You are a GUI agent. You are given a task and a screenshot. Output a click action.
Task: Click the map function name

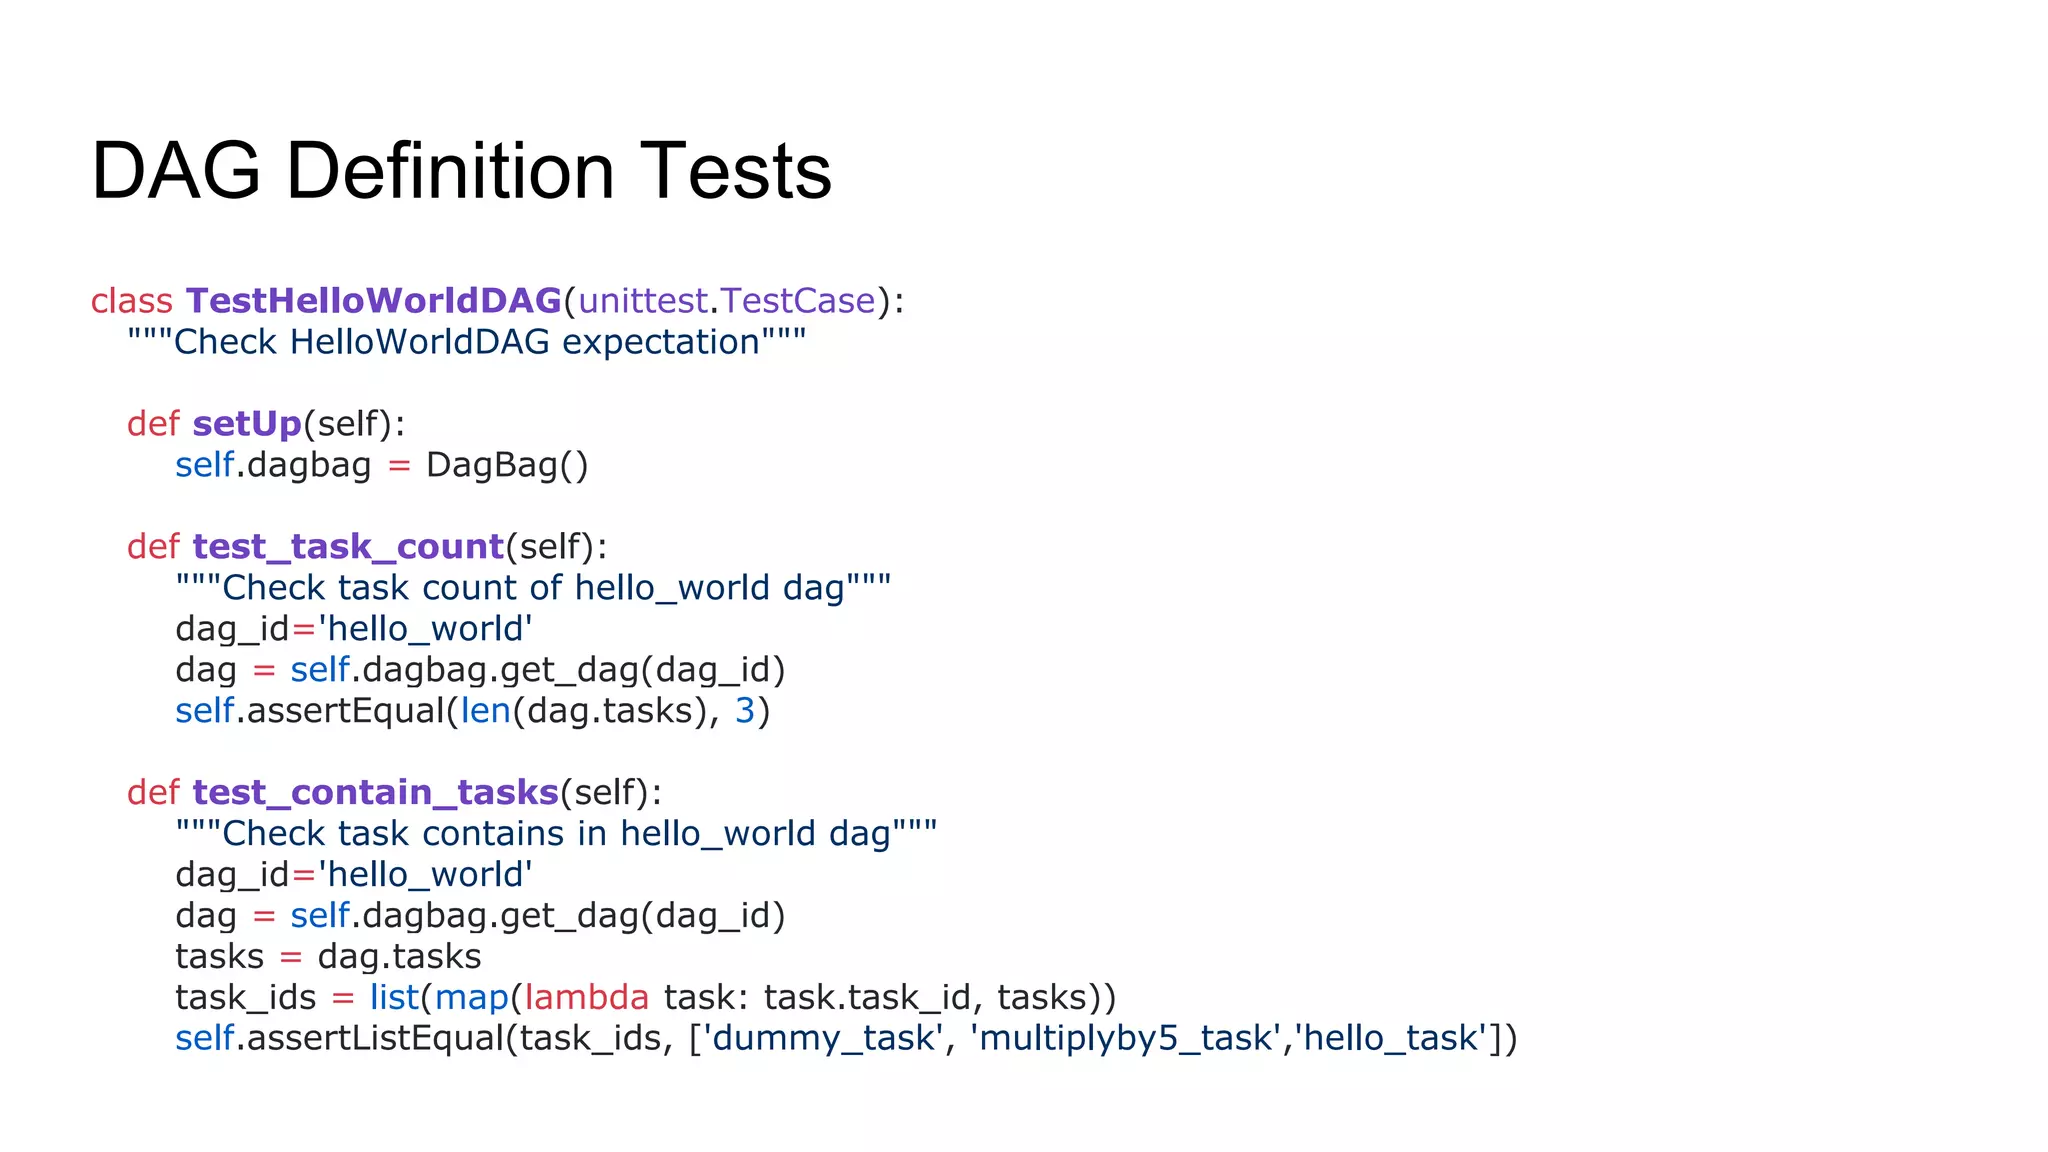(x=472, y=998)
